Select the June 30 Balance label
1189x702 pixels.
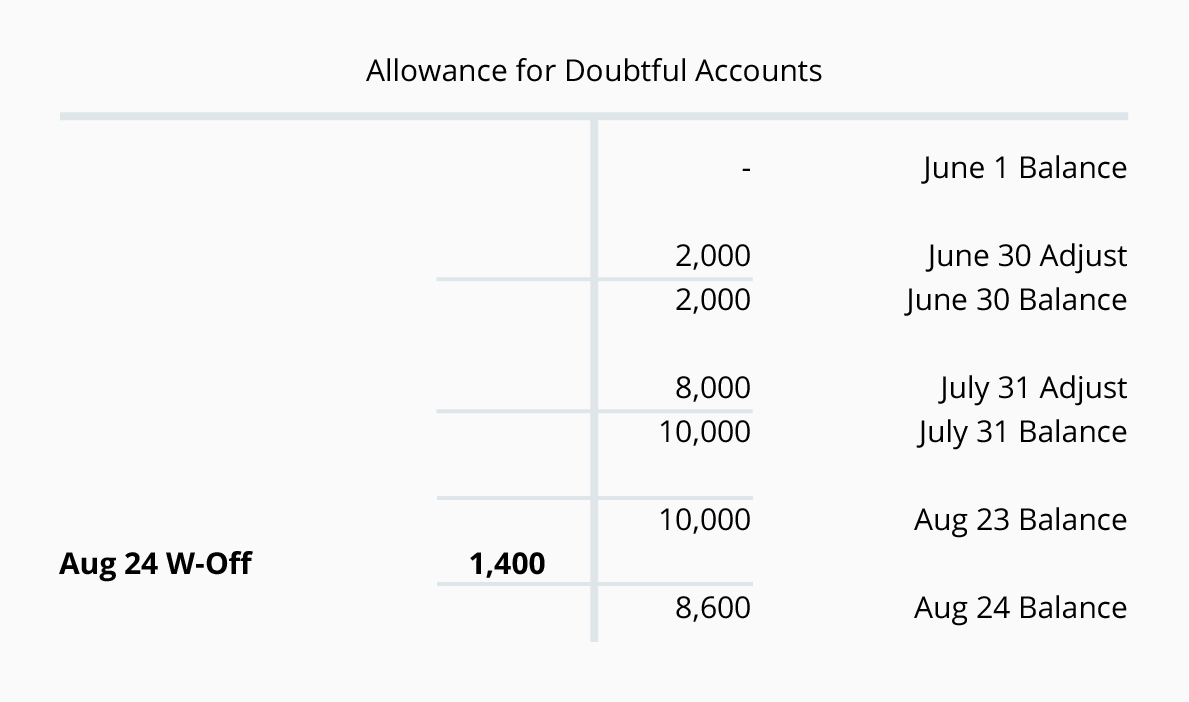[1016, 300]
